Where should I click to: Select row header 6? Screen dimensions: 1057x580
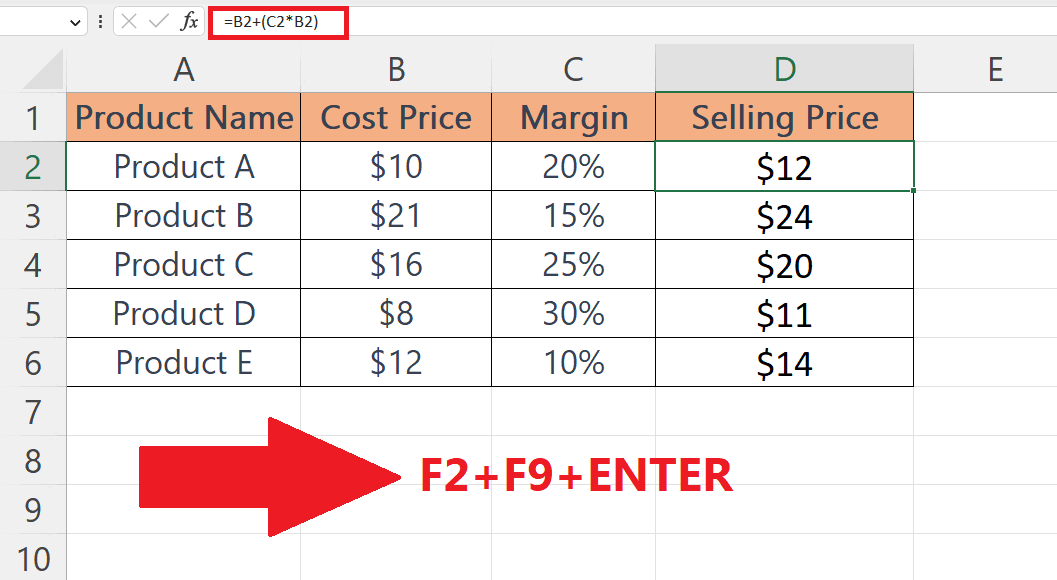pyautogui.click(x=35, y=362)
